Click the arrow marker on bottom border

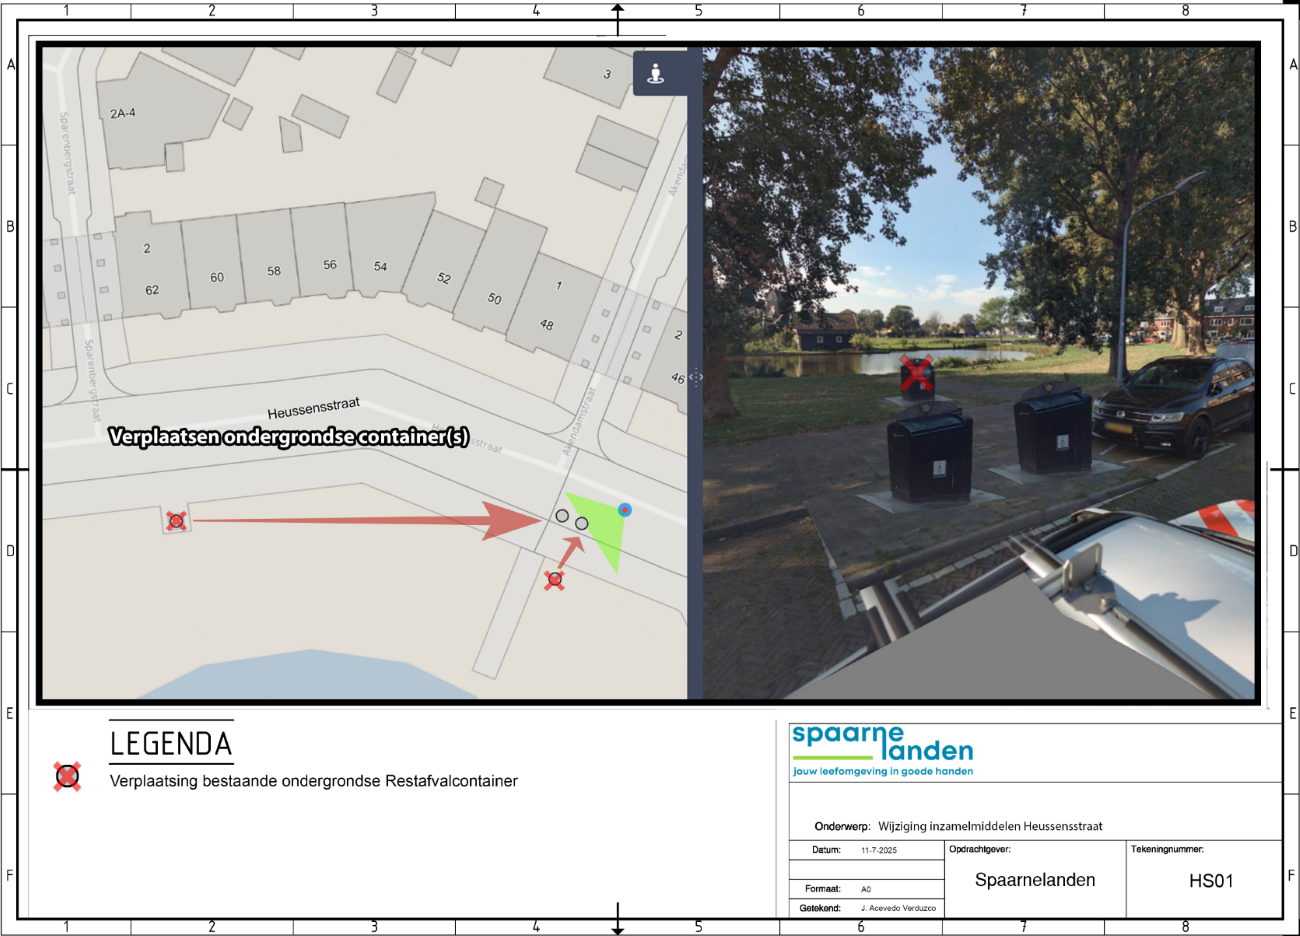[x=618, y=922]
